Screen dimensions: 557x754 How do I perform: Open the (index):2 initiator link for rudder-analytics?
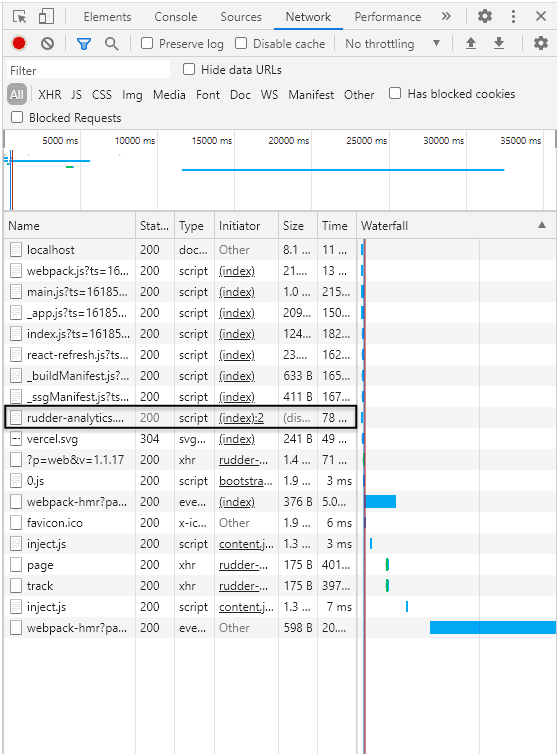click(241, 417)
